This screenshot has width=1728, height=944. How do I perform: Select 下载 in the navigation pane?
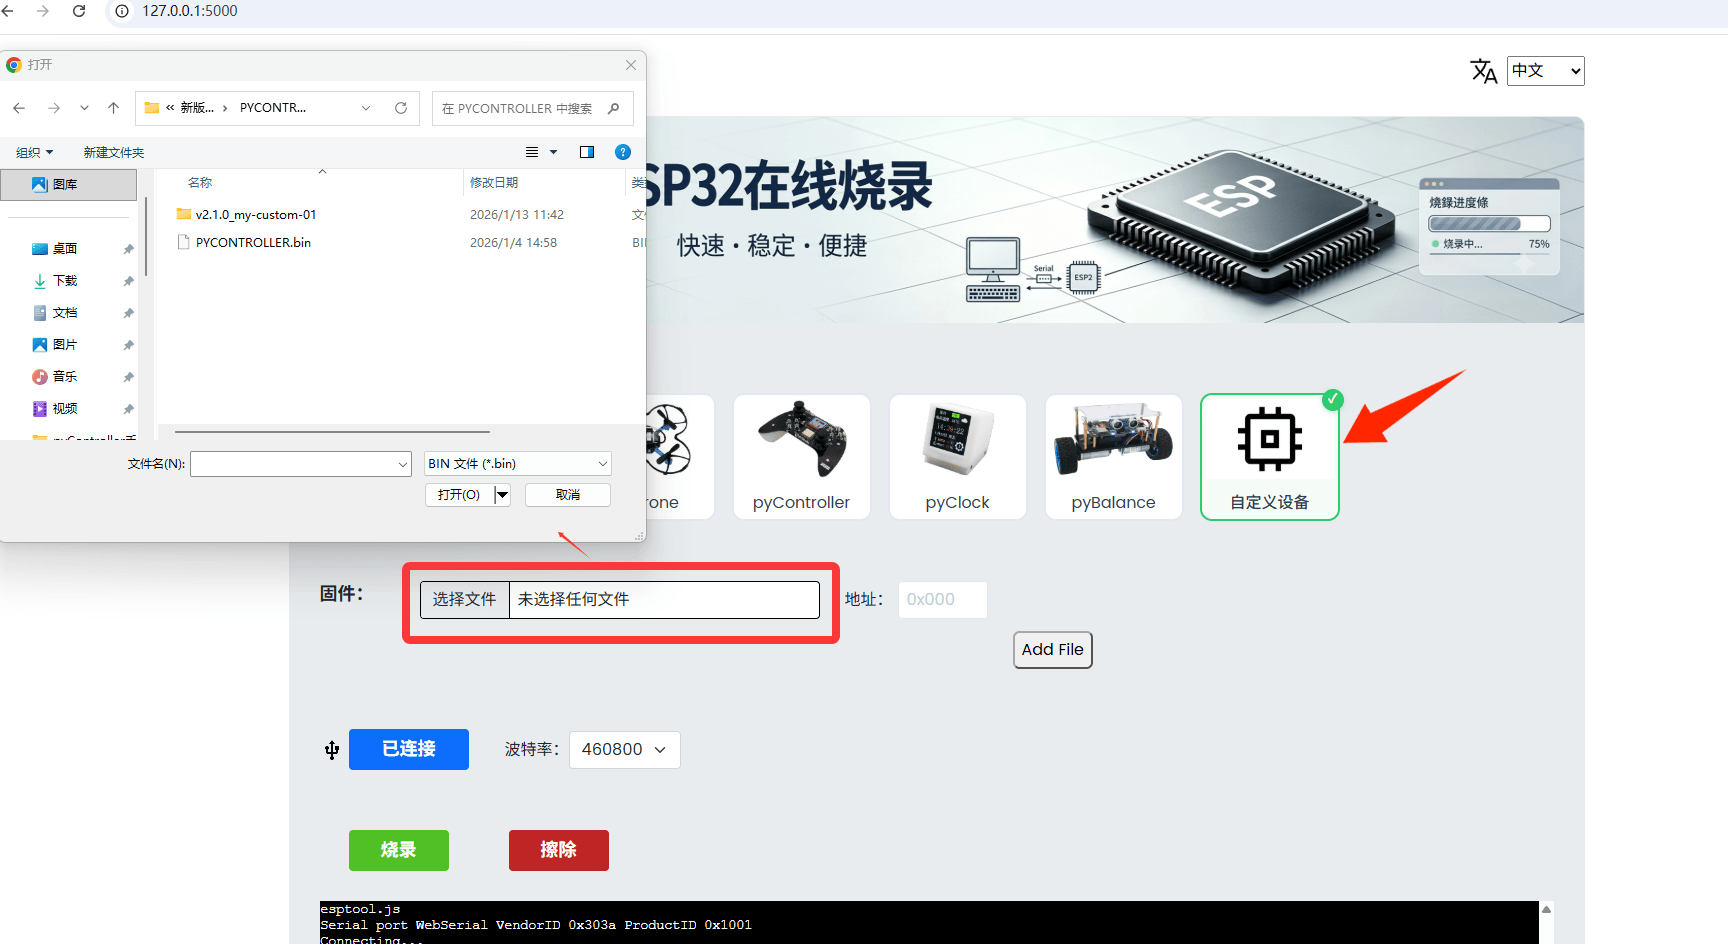point(65,280)
